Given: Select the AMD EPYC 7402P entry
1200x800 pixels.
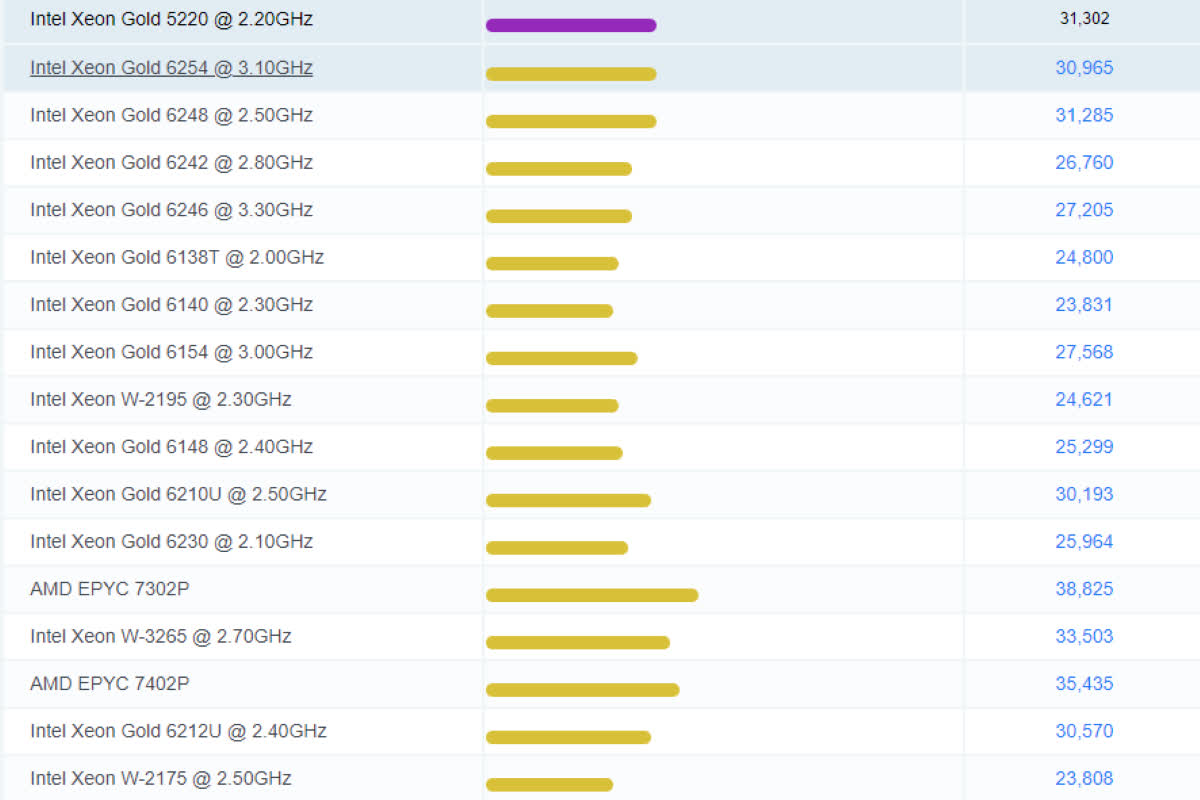Looking at the screenshot, I should 110,684.
